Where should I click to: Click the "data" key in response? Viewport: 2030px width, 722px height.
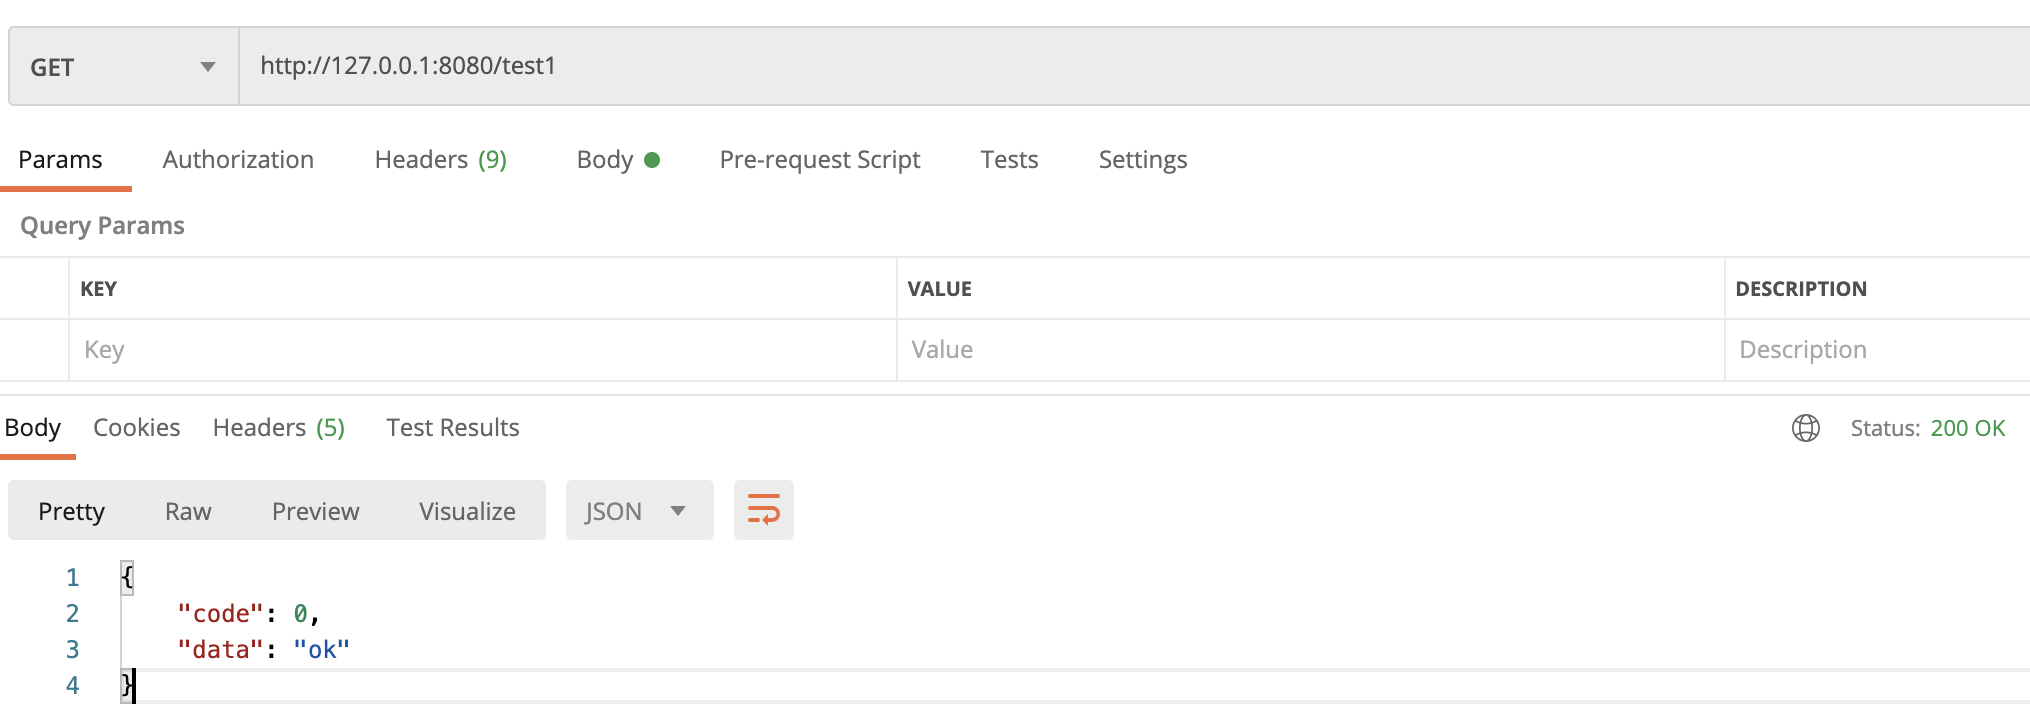pyautogui.click(x=220, y=649)
